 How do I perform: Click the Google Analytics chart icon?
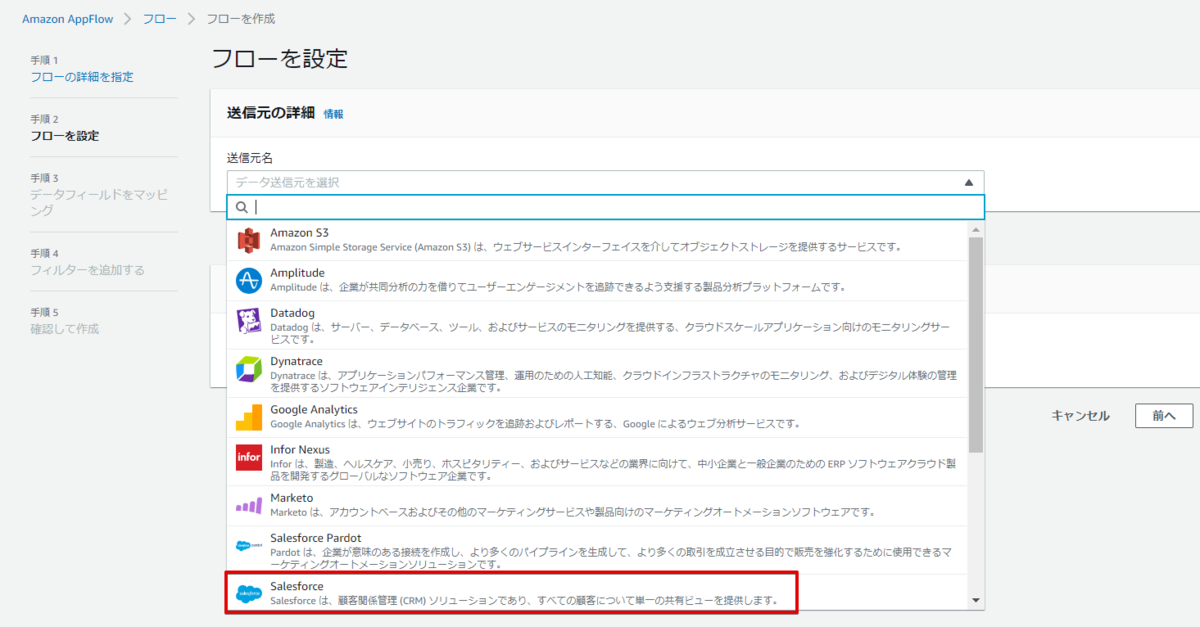(248, 417)
